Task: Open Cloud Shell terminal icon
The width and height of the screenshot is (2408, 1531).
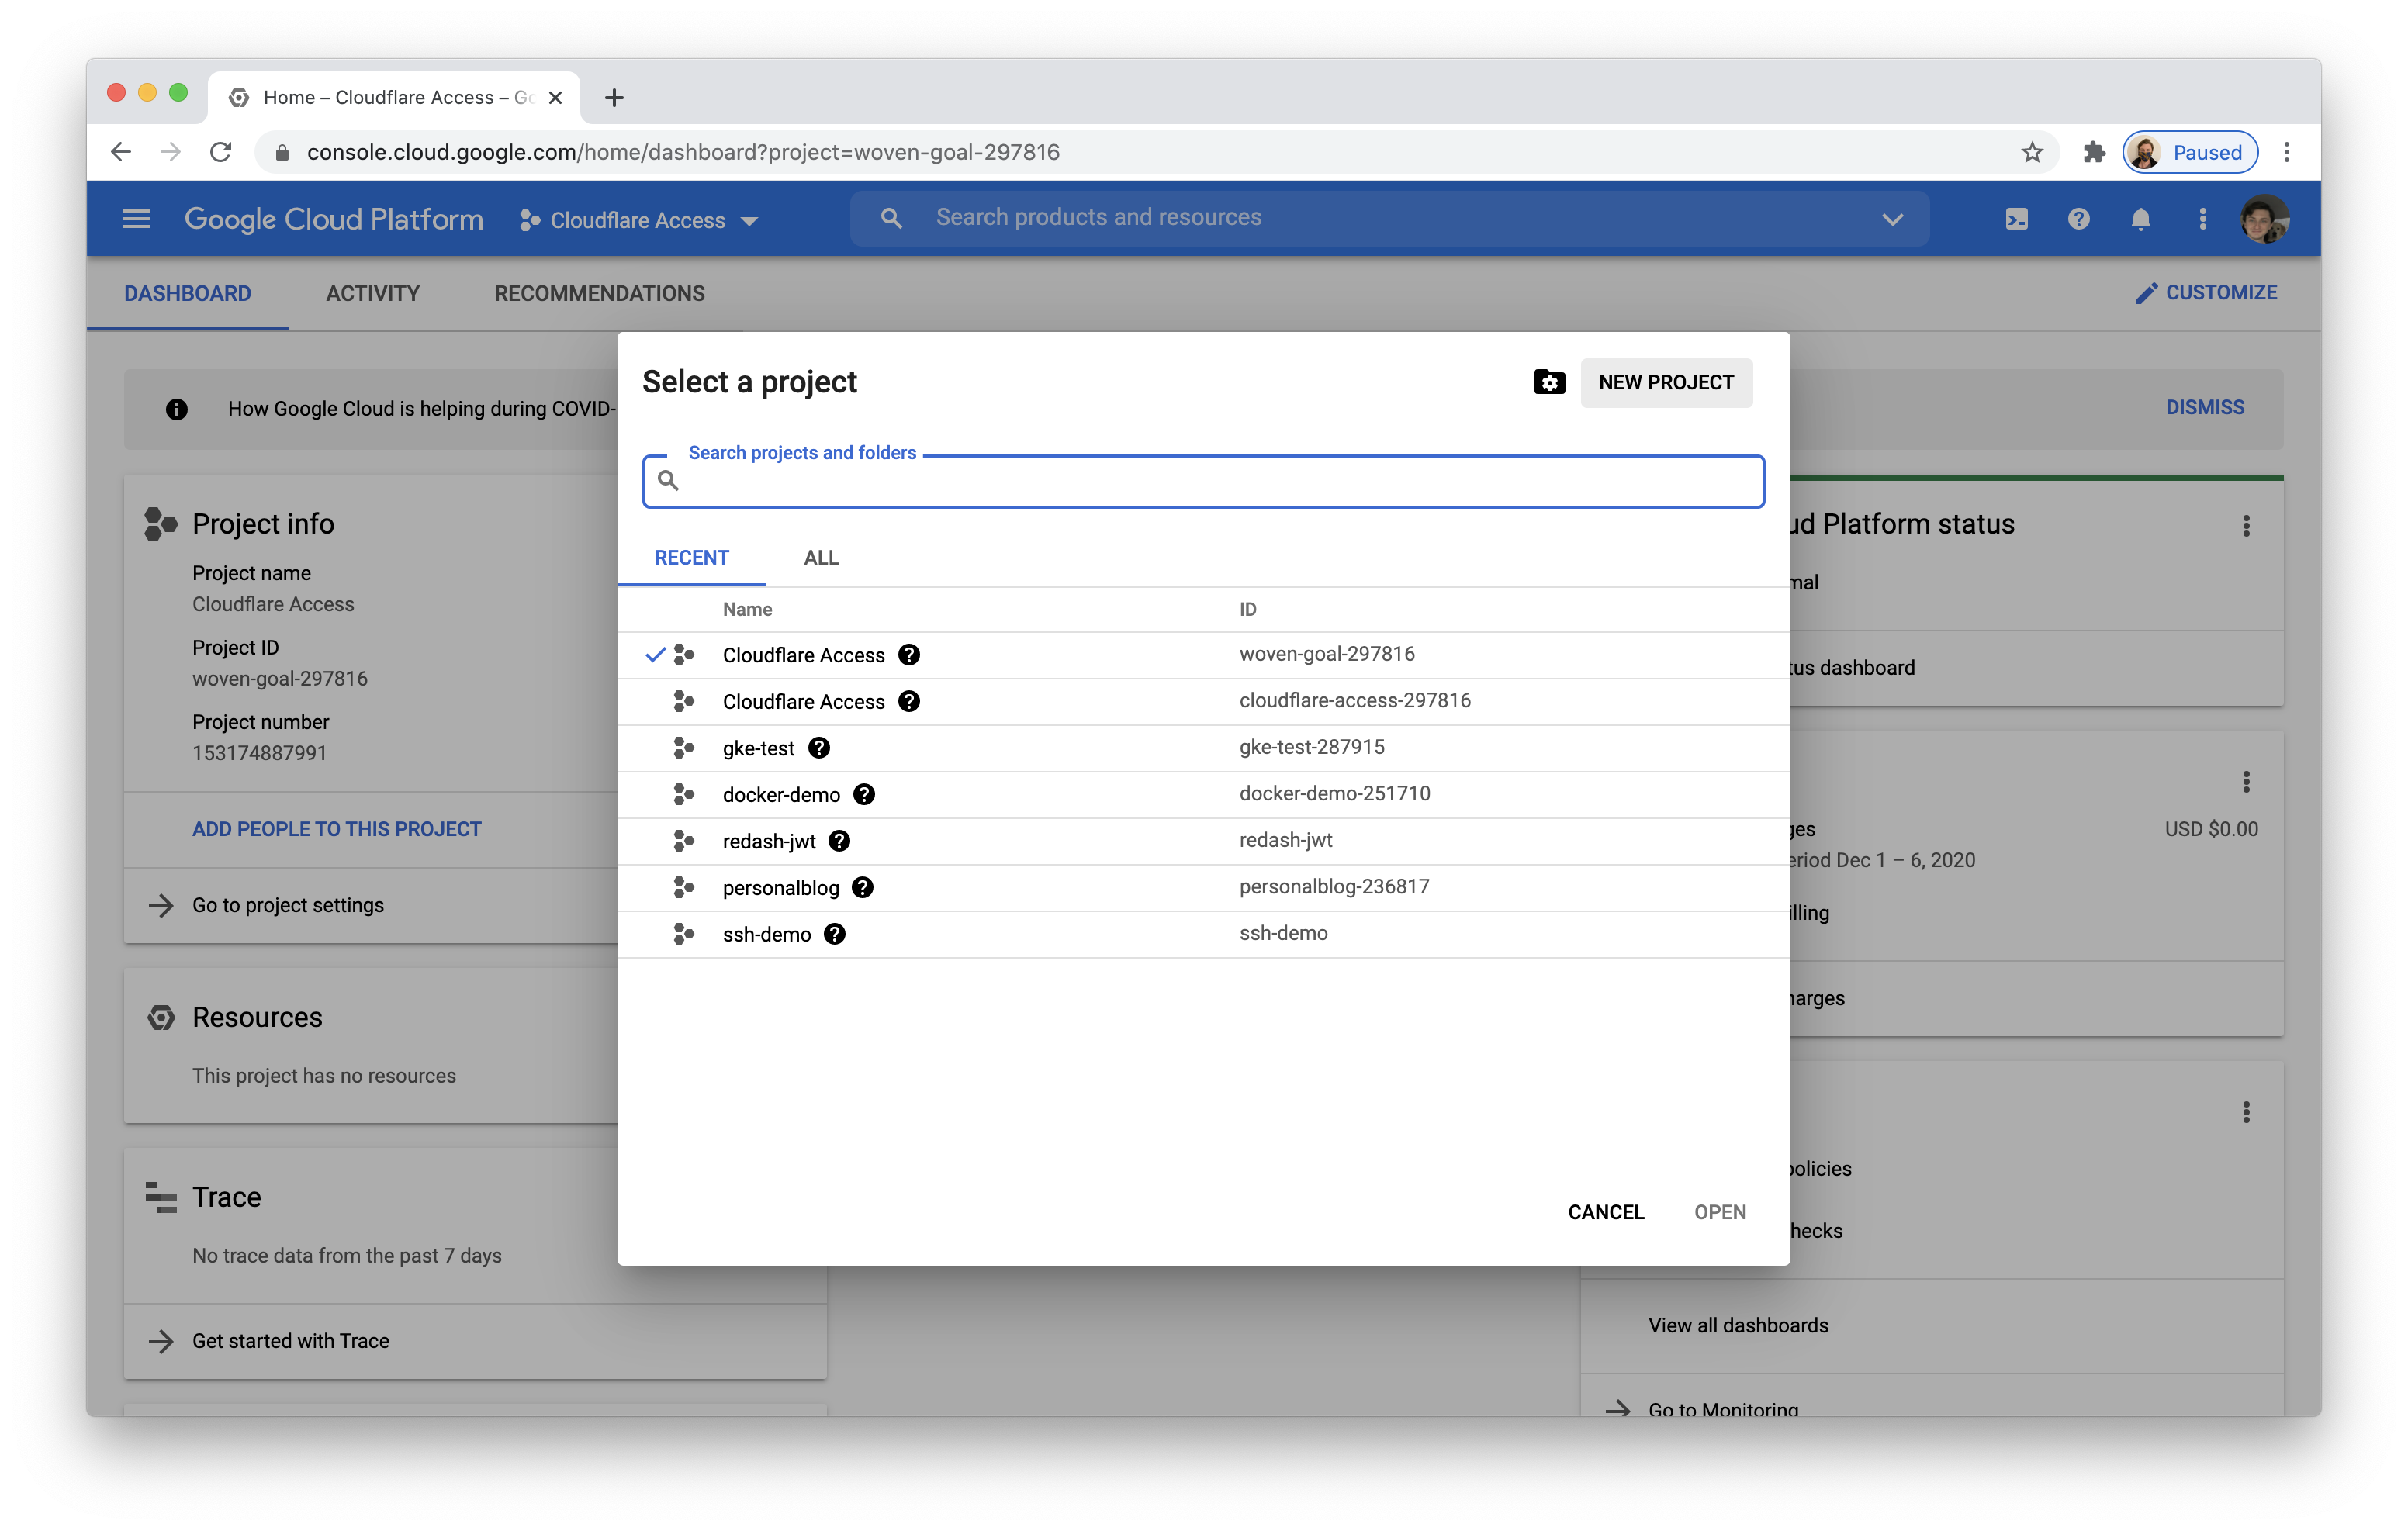Action: click(x=2016, y=219)
